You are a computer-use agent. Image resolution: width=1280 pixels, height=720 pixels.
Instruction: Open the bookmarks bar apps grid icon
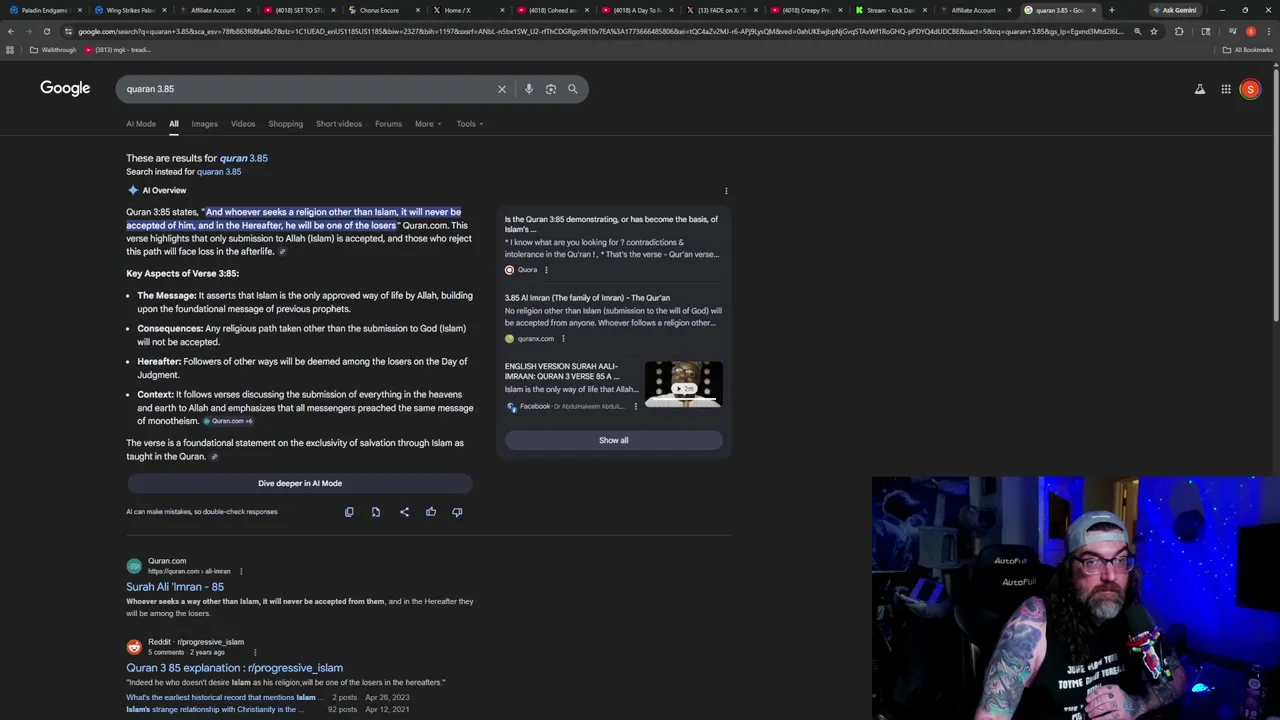tap(10, 50)
